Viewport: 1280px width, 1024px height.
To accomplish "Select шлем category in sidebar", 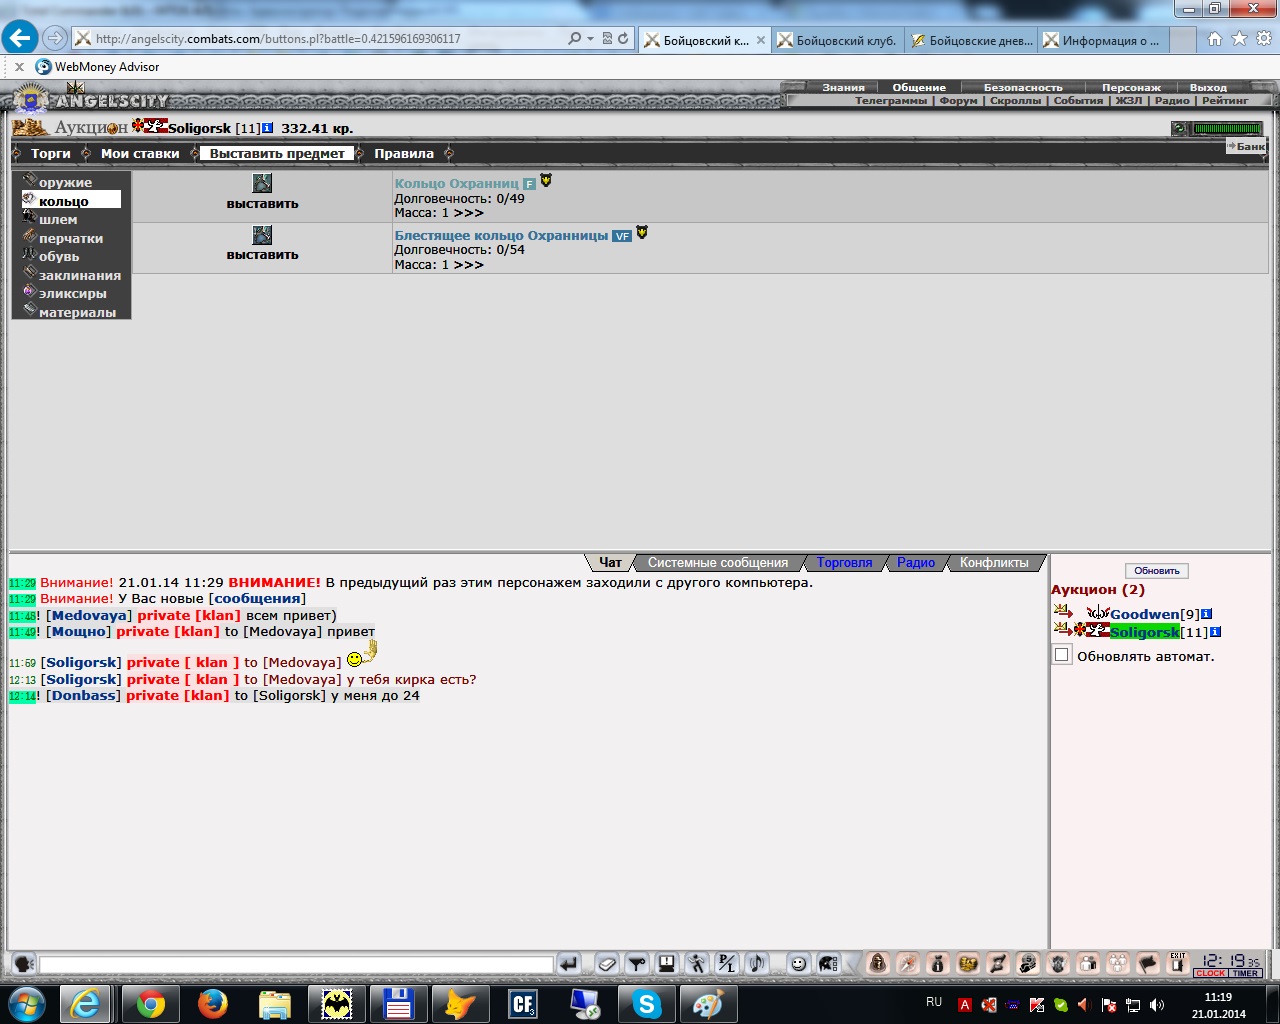I will pyautogui.click(x=58, y=219).
